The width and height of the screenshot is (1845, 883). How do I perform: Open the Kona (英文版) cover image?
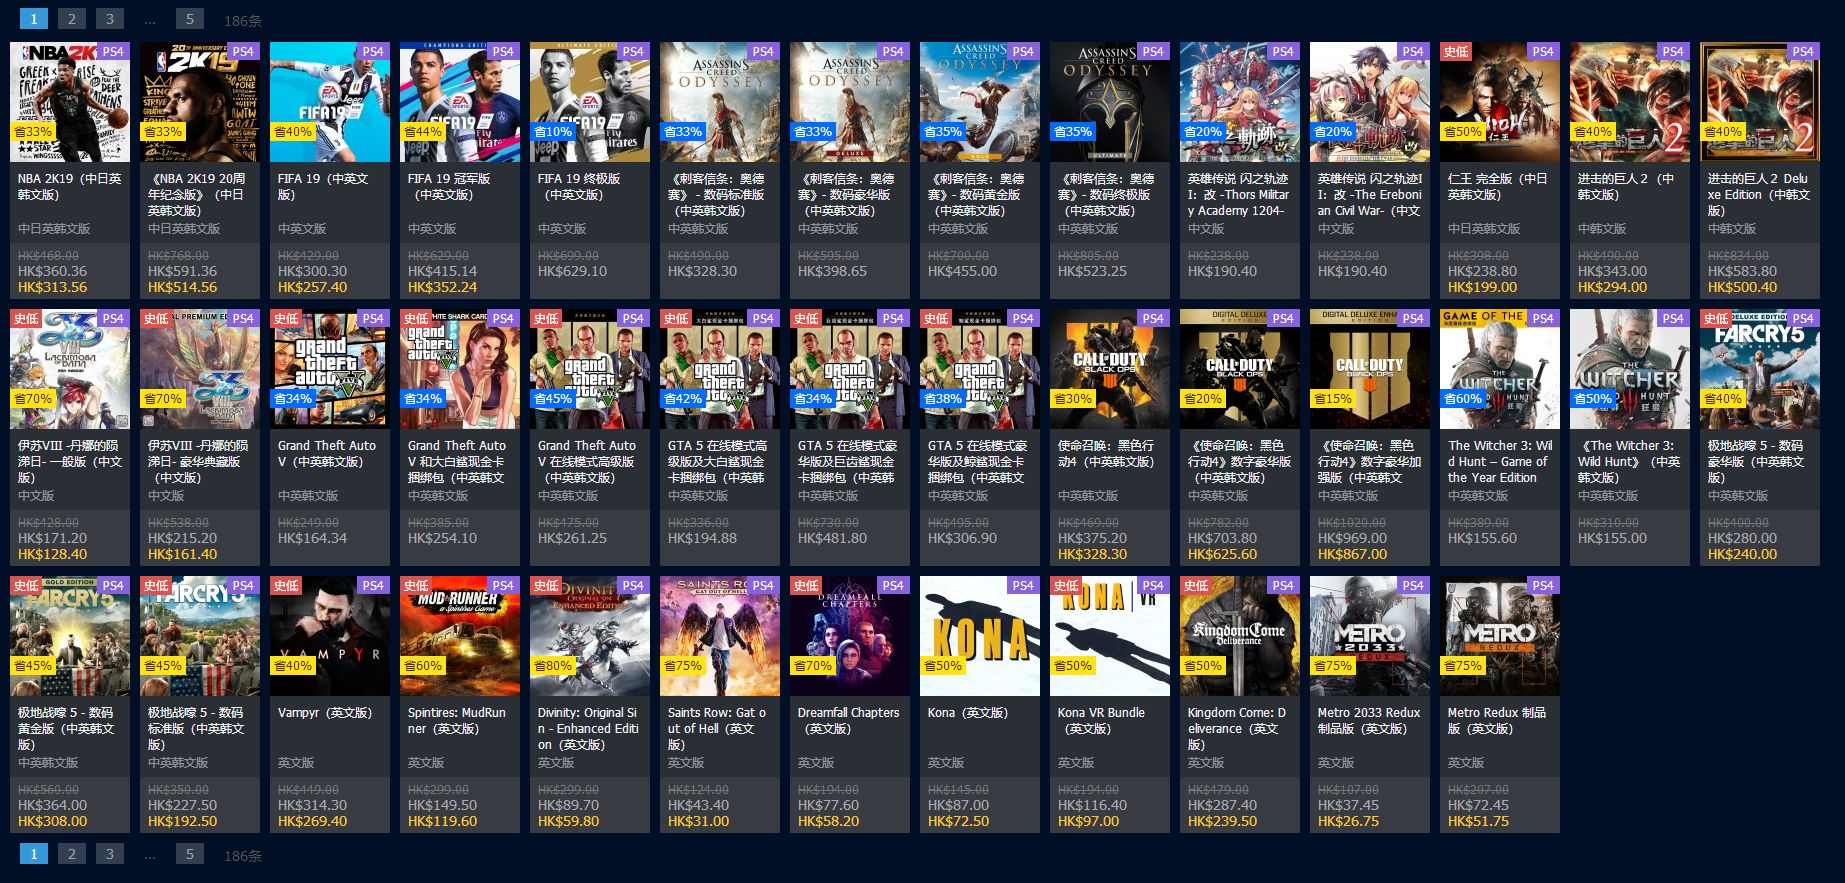(x=980, y=636)
